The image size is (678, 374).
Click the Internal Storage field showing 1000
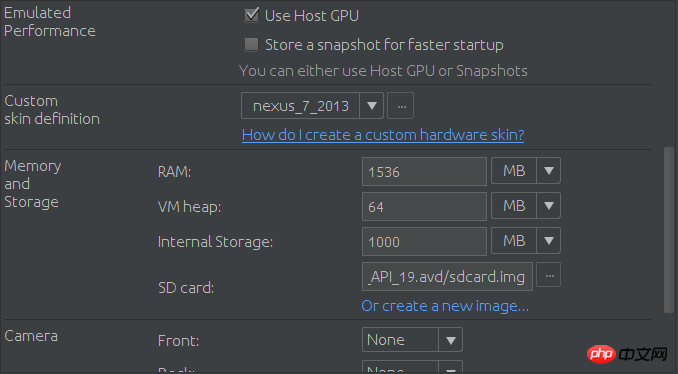[x=424, y=242]
